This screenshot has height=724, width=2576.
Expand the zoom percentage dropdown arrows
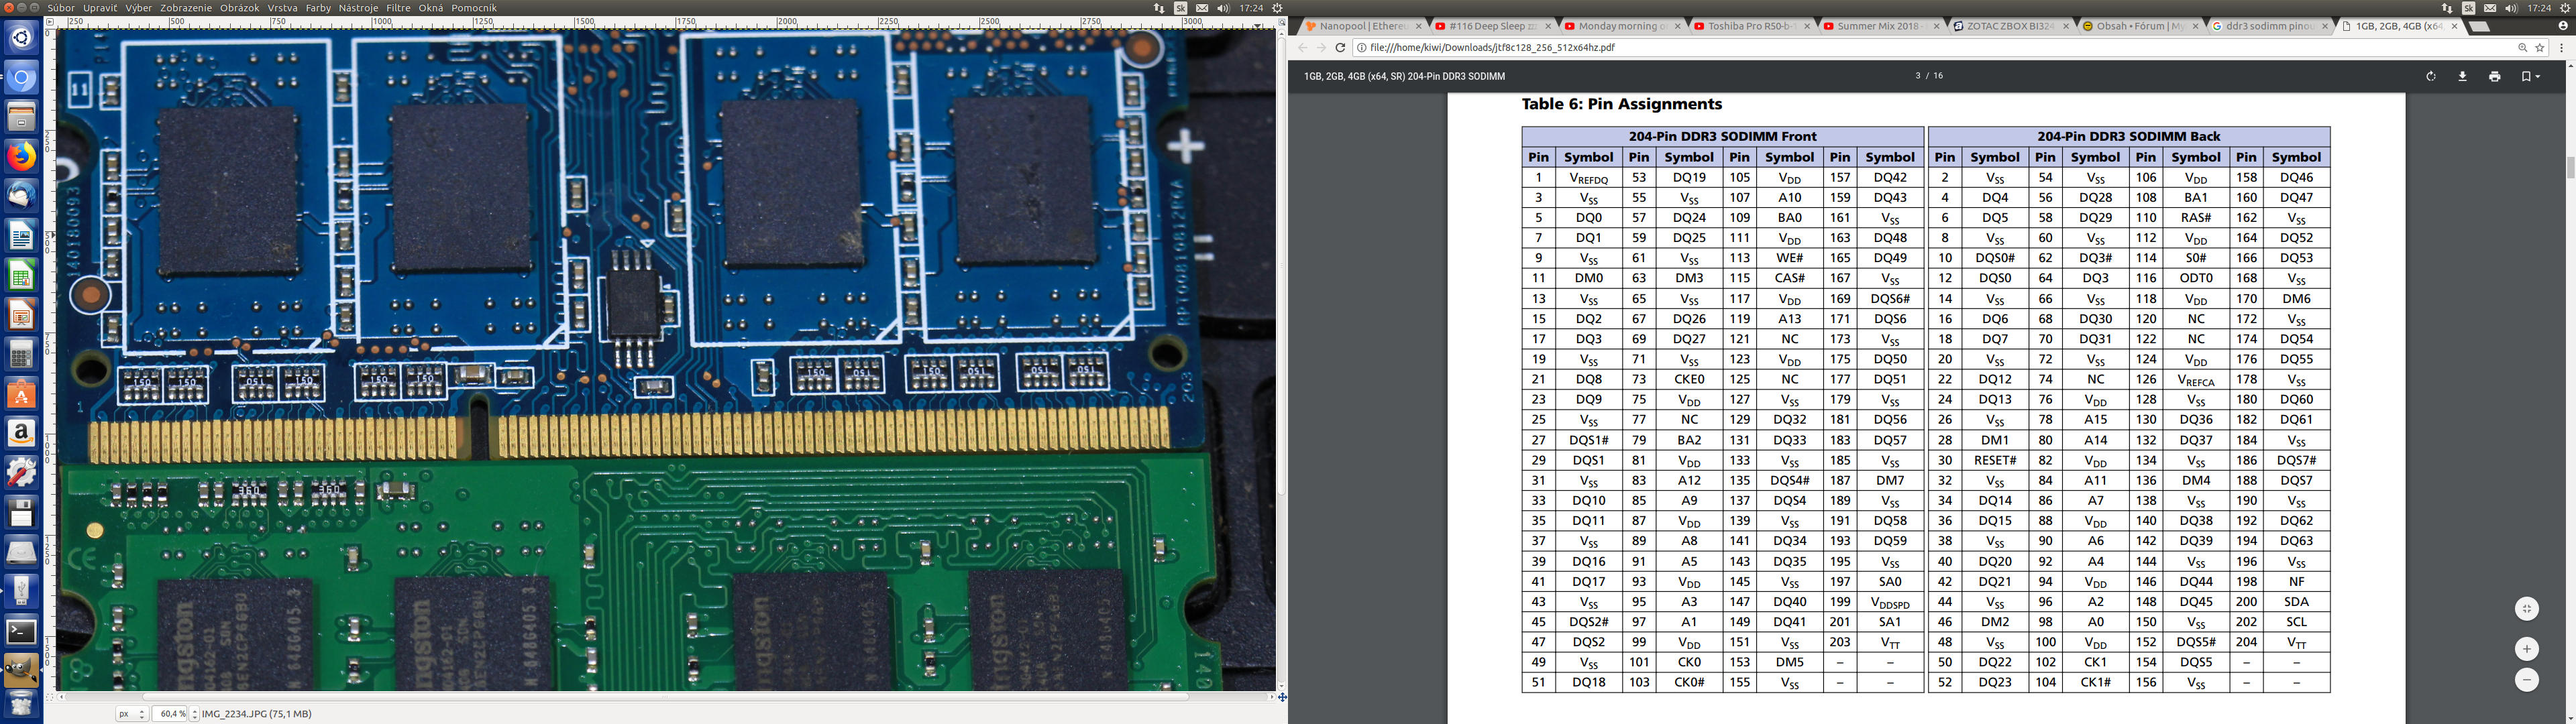(194, 714)
